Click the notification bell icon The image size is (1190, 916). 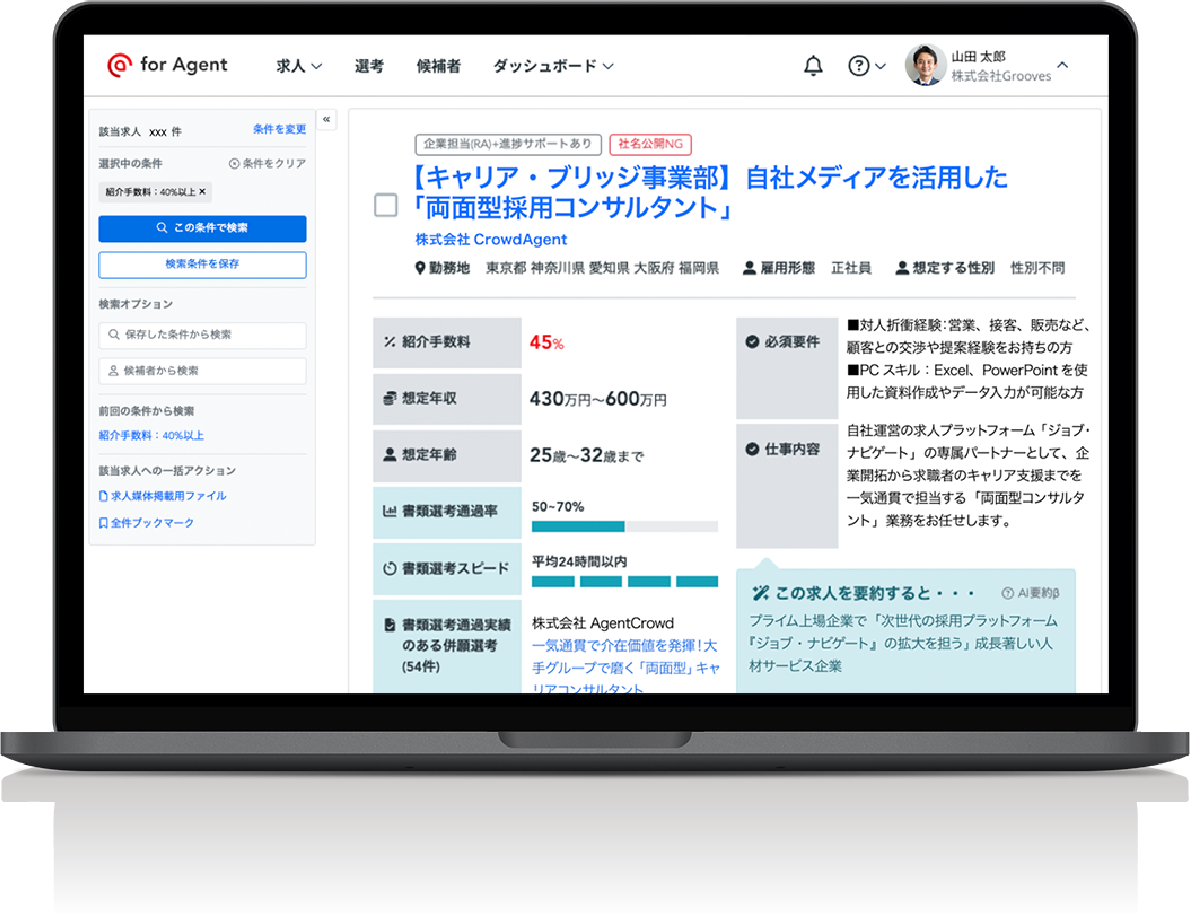click(813, 66)
